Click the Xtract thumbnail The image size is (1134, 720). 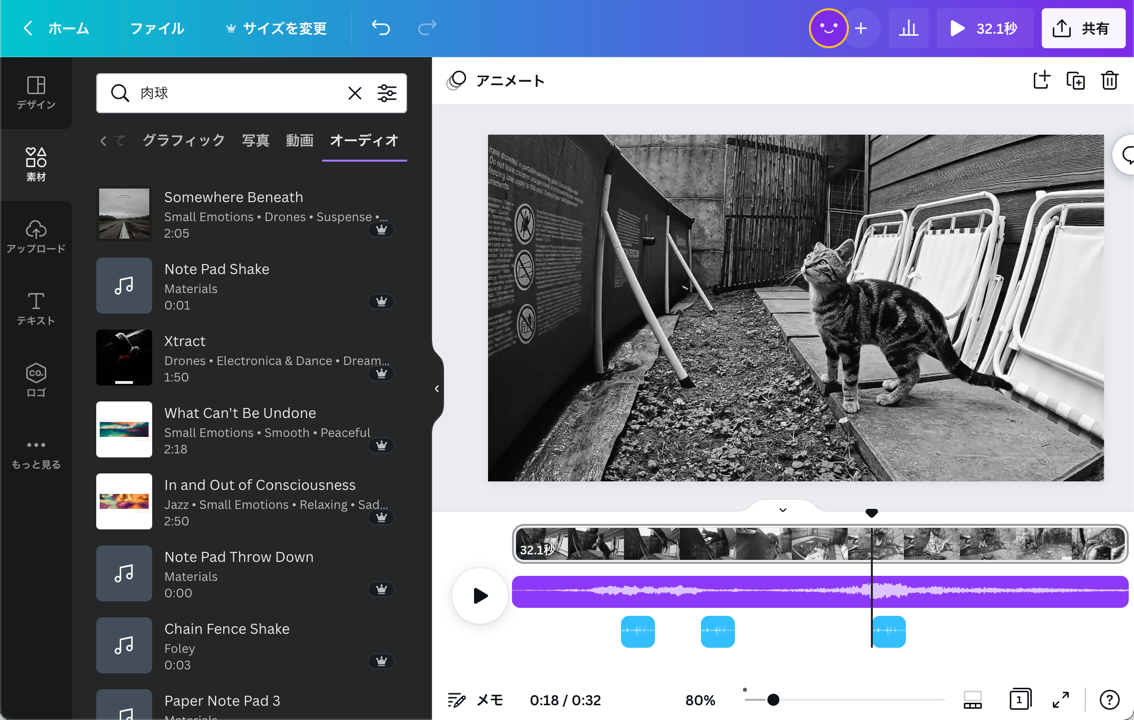click(124, 357)
